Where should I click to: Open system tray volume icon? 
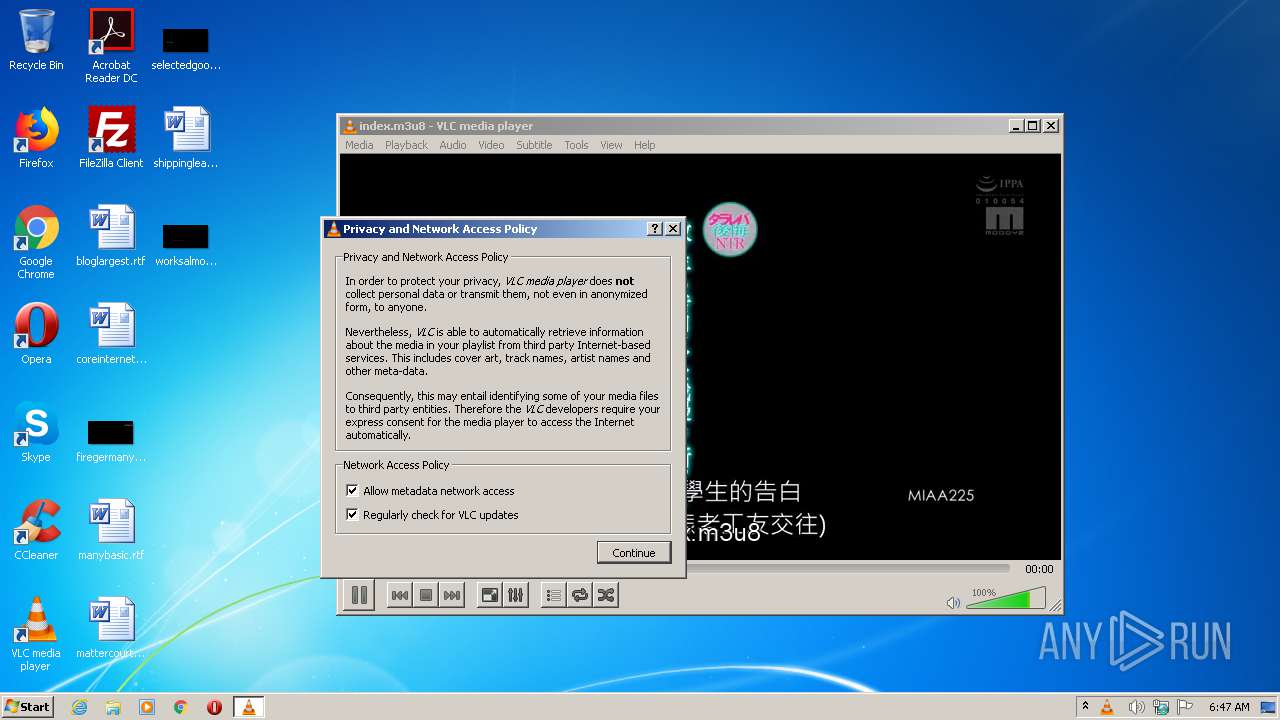tap(1136, 707)
